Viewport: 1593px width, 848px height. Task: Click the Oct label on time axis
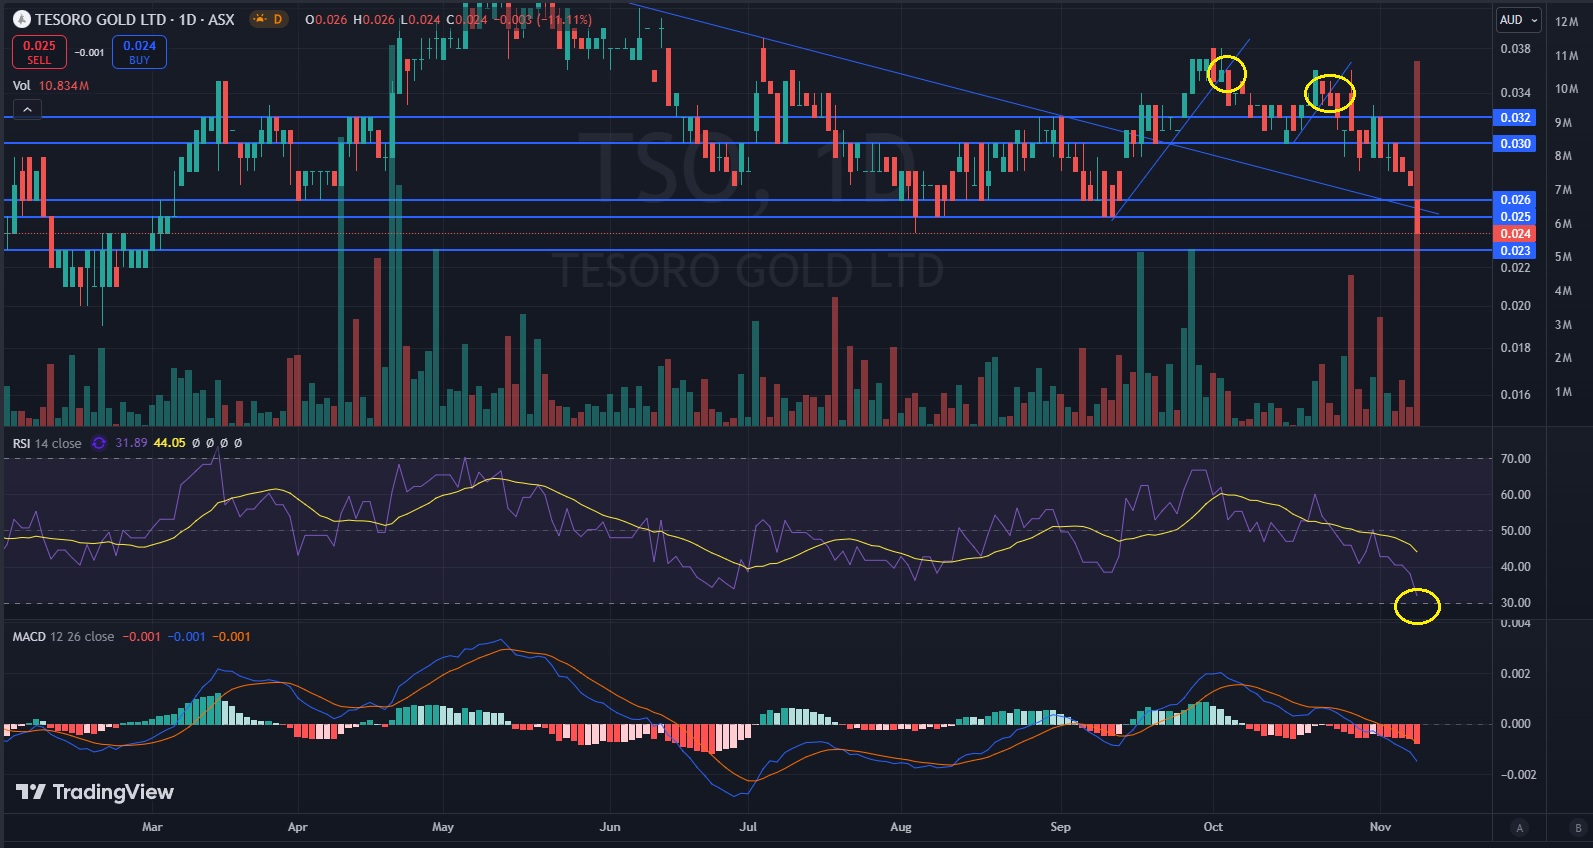coord(1213,827)
